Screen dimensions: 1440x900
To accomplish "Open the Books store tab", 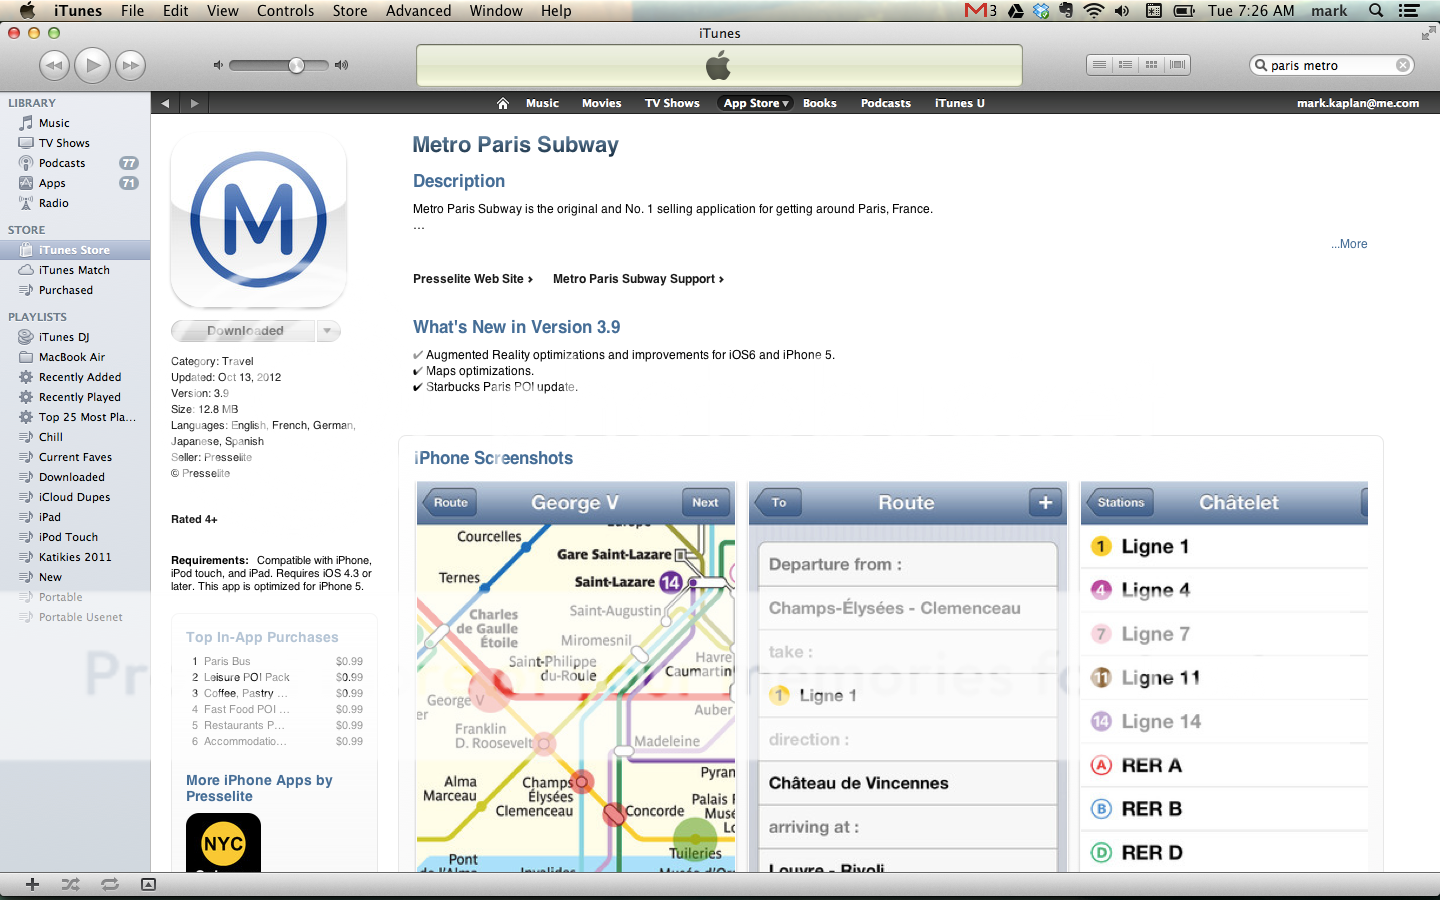I will point(819,103).
